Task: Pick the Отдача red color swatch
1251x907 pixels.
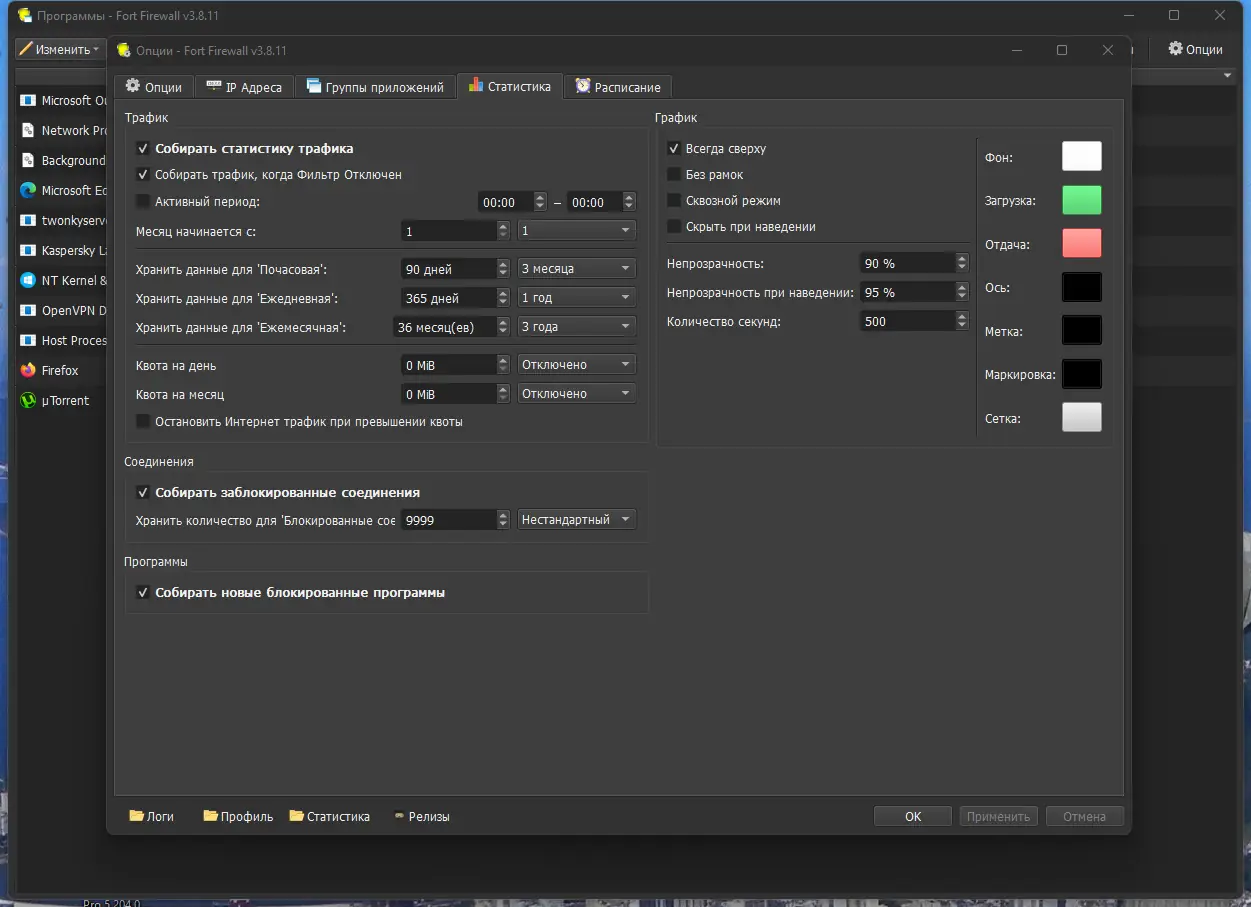Action: tap(1081, 243)
